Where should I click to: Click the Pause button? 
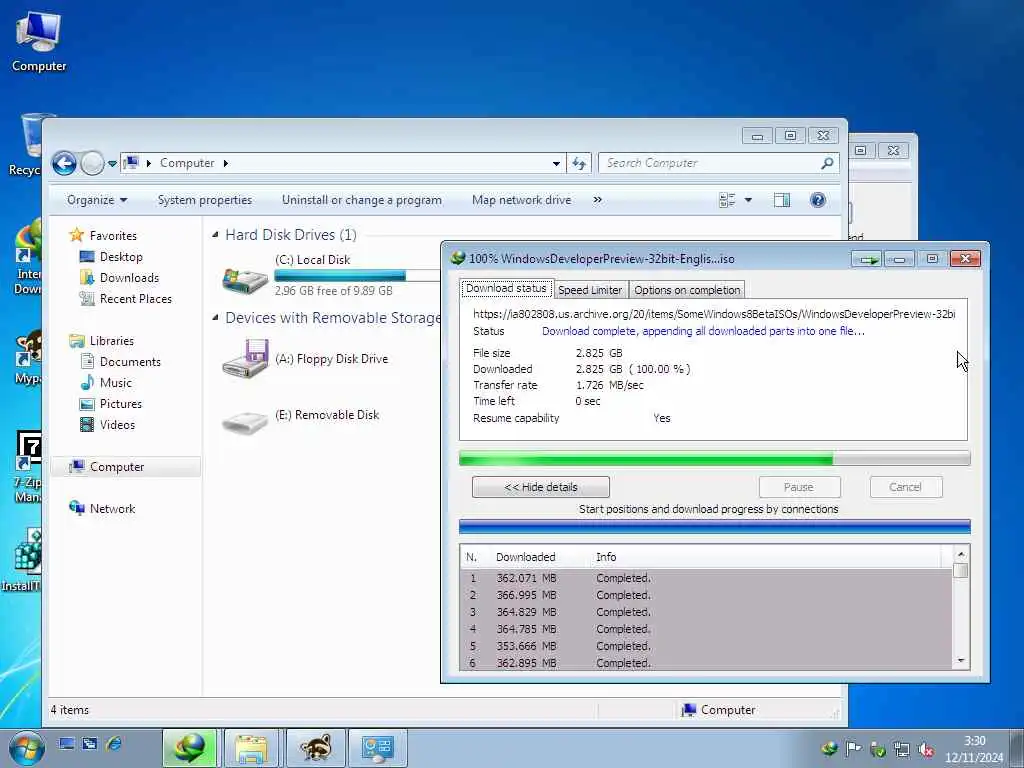799,487
